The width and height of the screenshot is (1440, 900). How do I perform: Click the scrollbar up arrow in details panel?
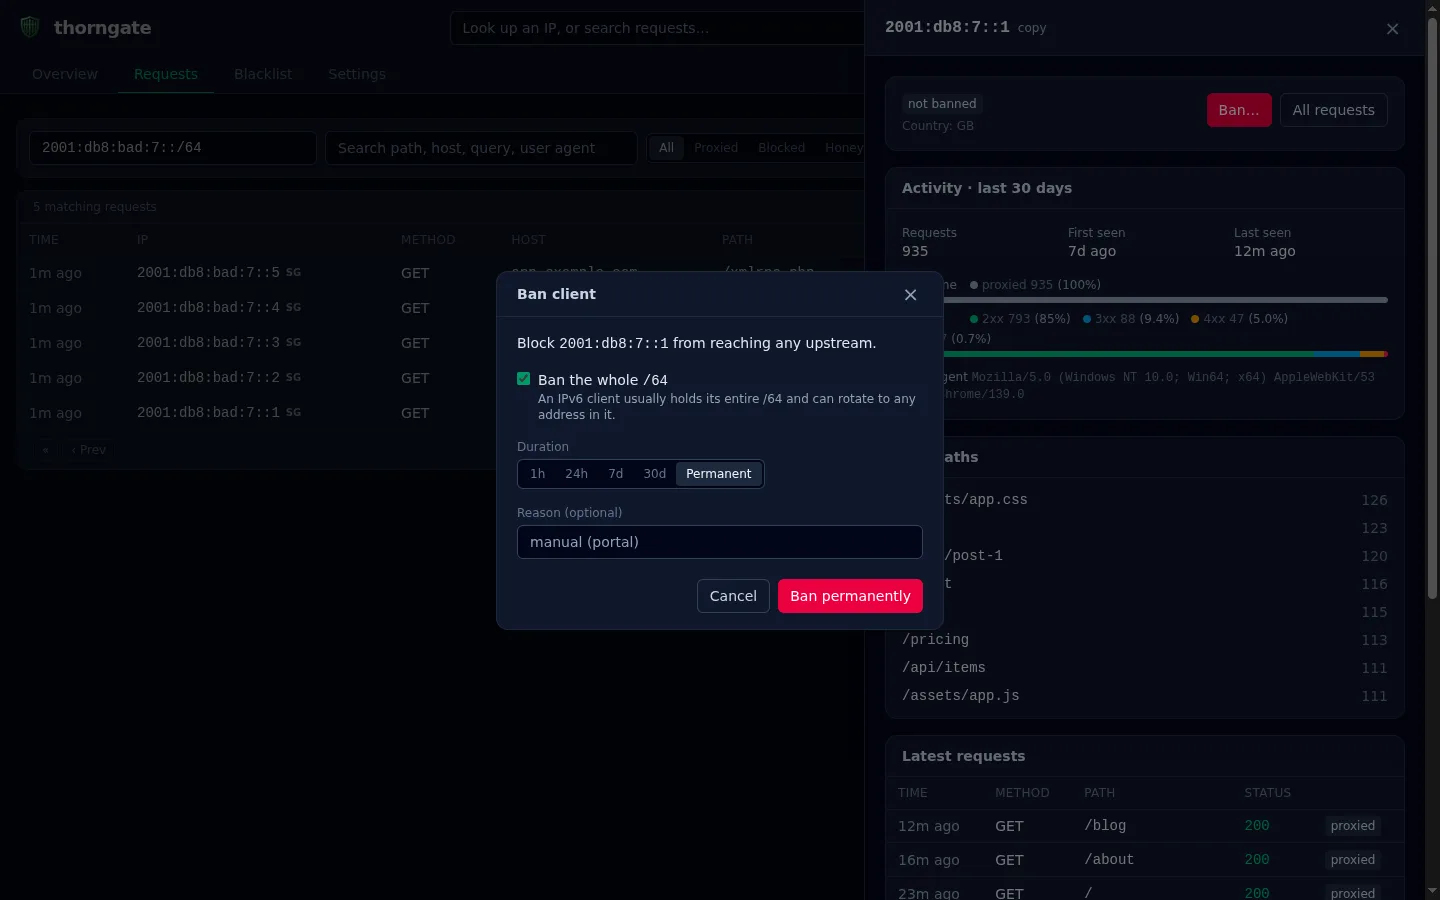pyautogui.click(x=1432, y=8)
